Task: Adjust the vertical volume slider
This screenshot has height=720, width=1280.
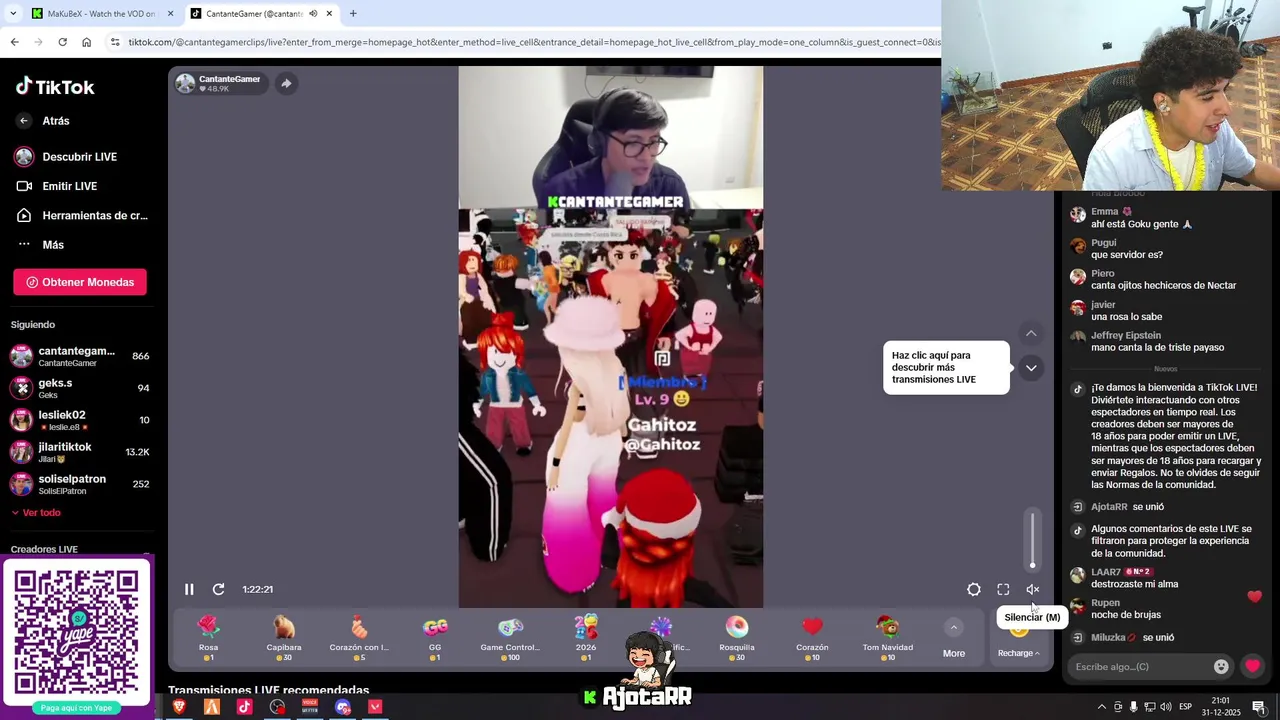Action: click(x=1033, y=540)
